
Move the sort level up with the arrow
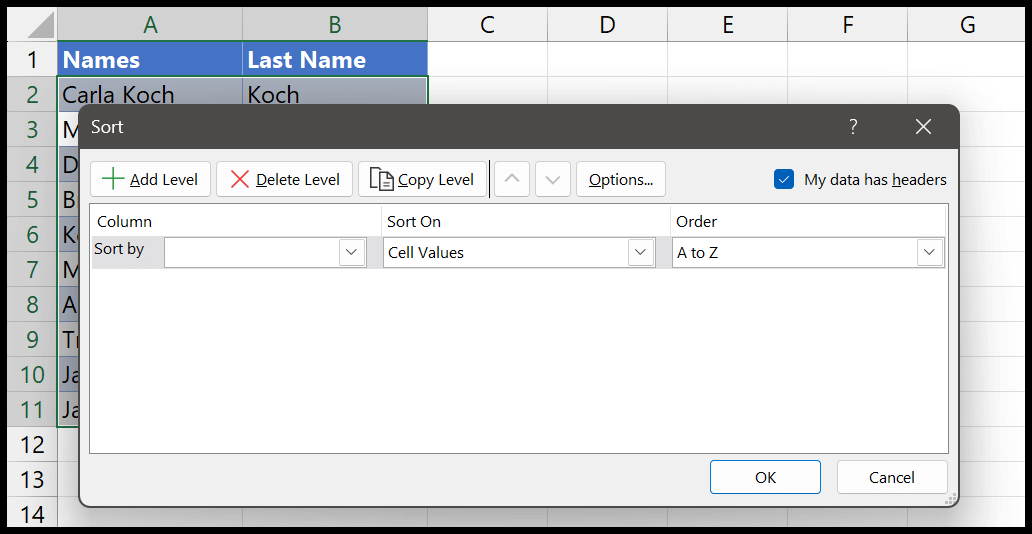pos(511,179)
